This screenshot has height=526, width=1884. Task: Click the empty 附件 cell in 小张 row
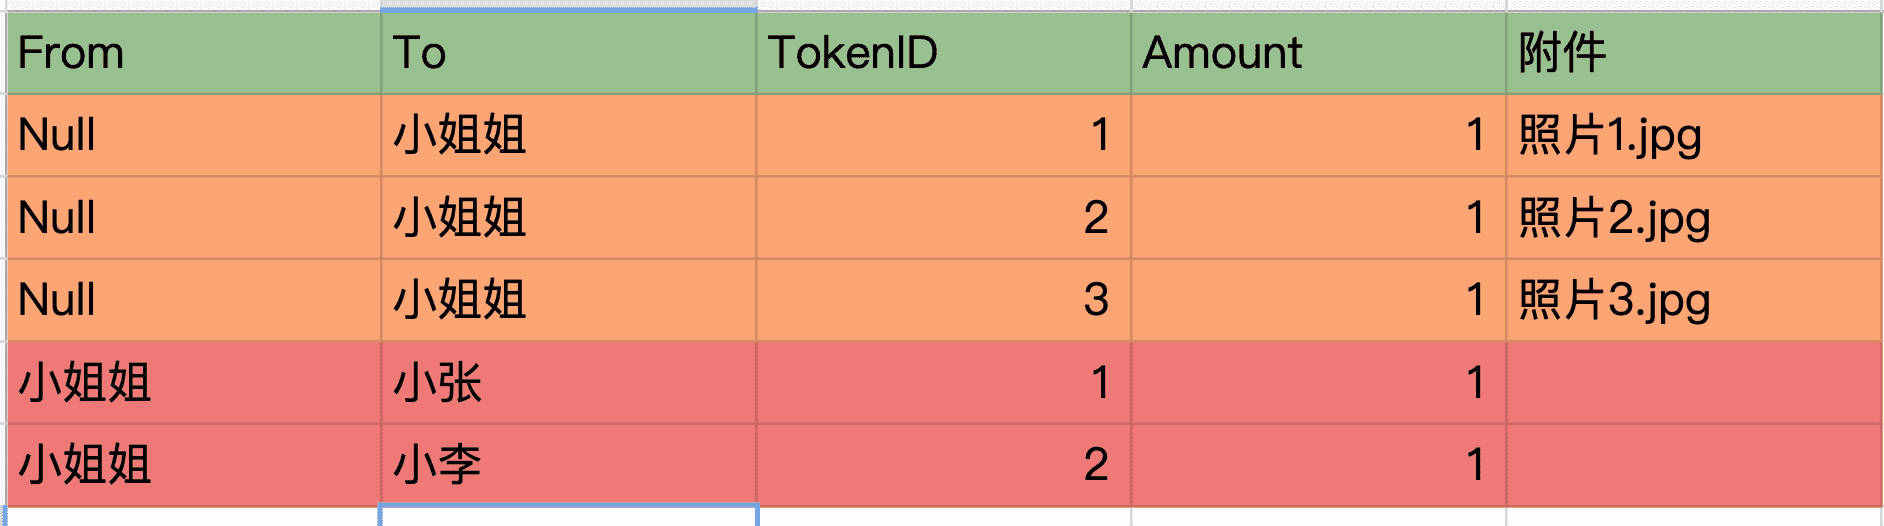point(1694,383)
